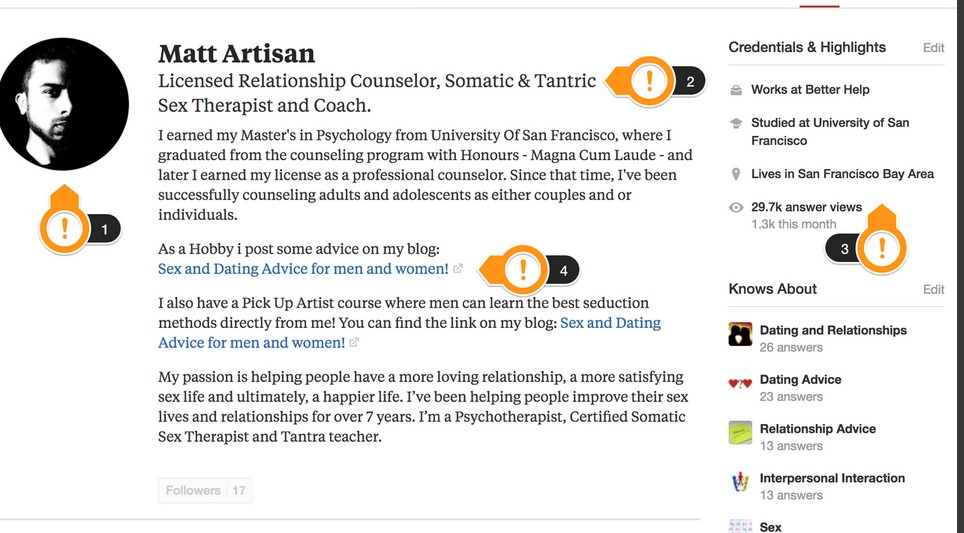The image size is (964, 533).
Task: Open the Dating and Relationships topic
Action: (833, 330)
